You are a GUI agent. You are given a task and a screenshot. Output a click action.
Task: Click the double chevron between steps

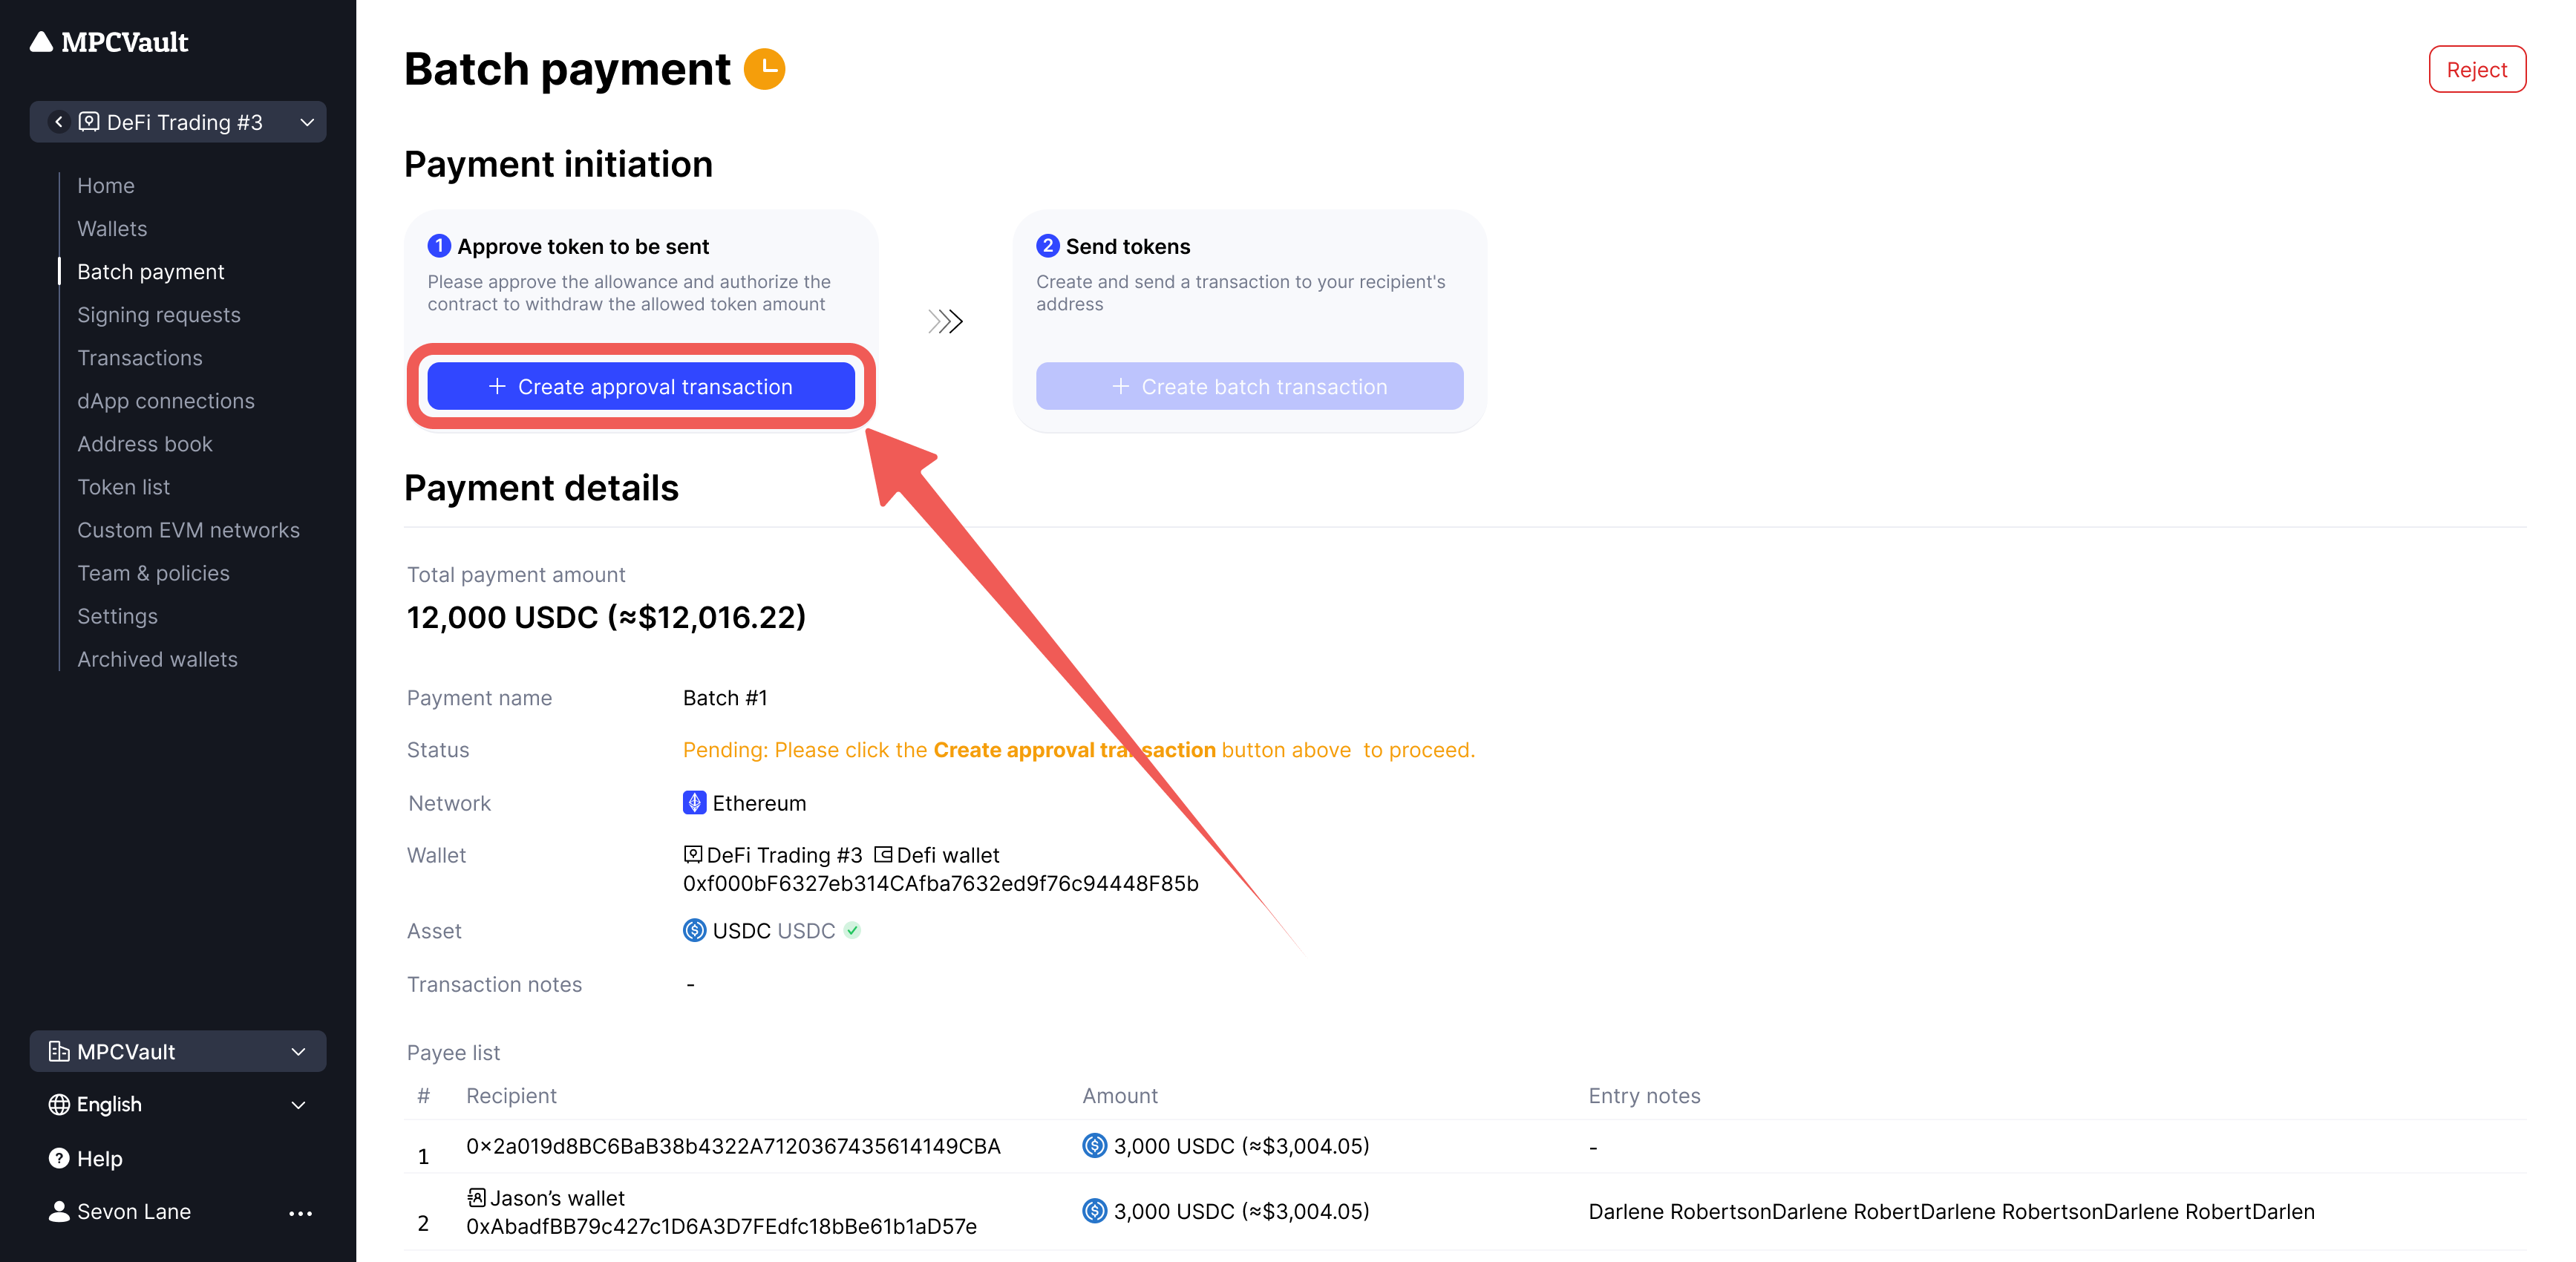(945, 321)
